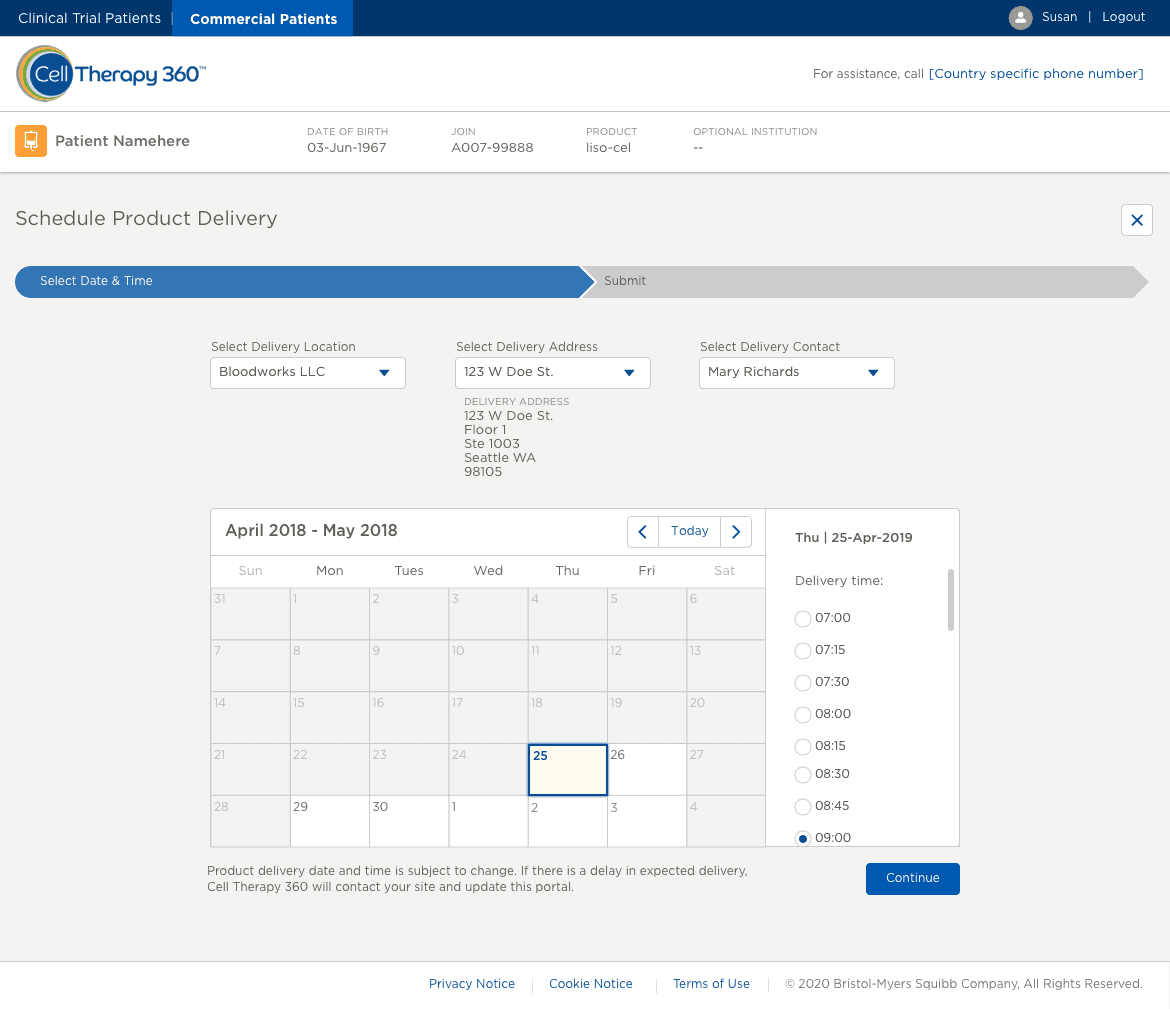Close the Schedule Product Delivery form
1170x1009 pixels.
click(x=1136, y=220)
